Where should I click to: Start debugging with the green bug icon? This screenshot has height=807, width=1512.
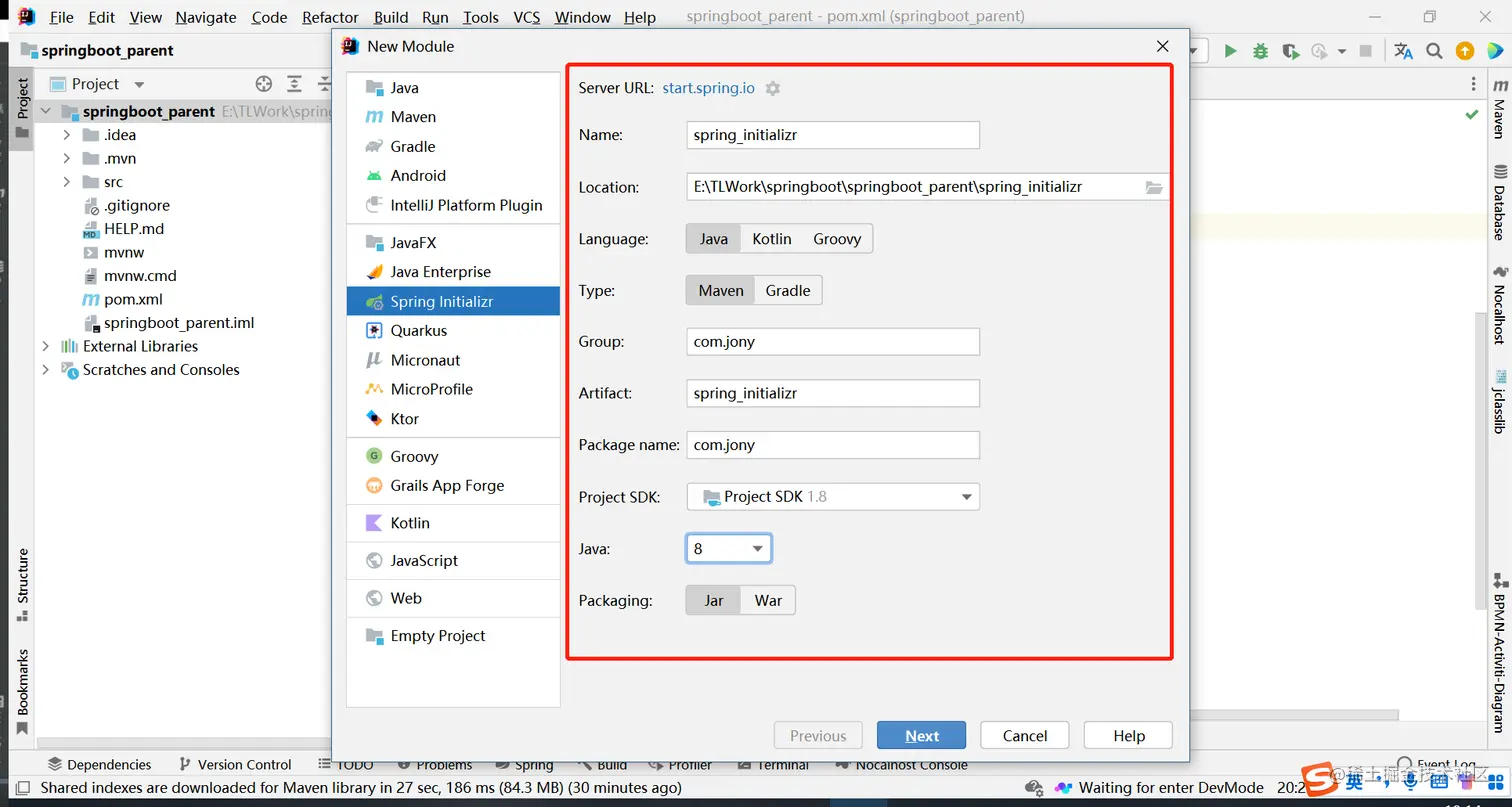click(x=1261, y=51)
